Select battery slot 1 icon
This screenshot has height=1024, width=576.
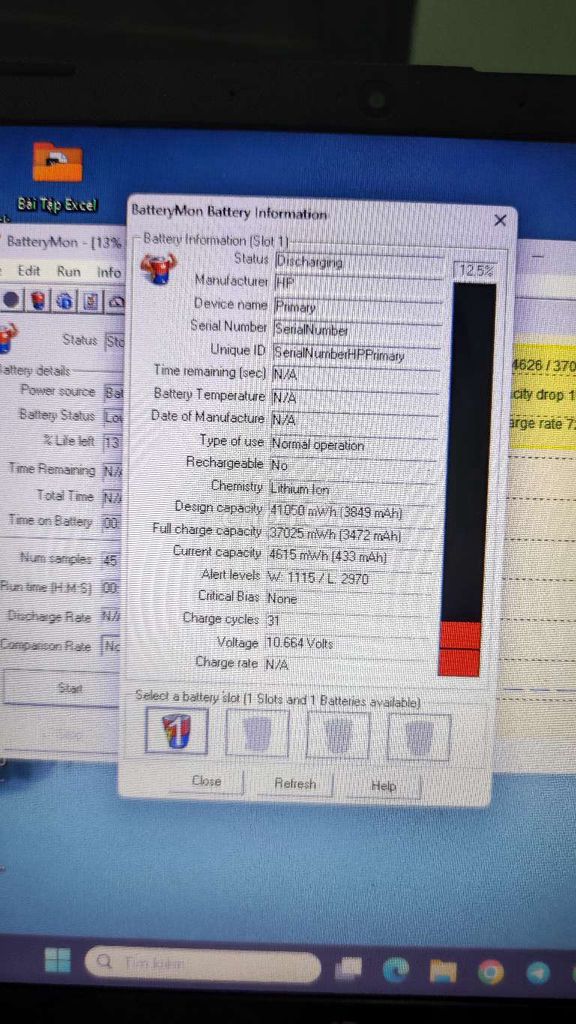coord(176,731)
